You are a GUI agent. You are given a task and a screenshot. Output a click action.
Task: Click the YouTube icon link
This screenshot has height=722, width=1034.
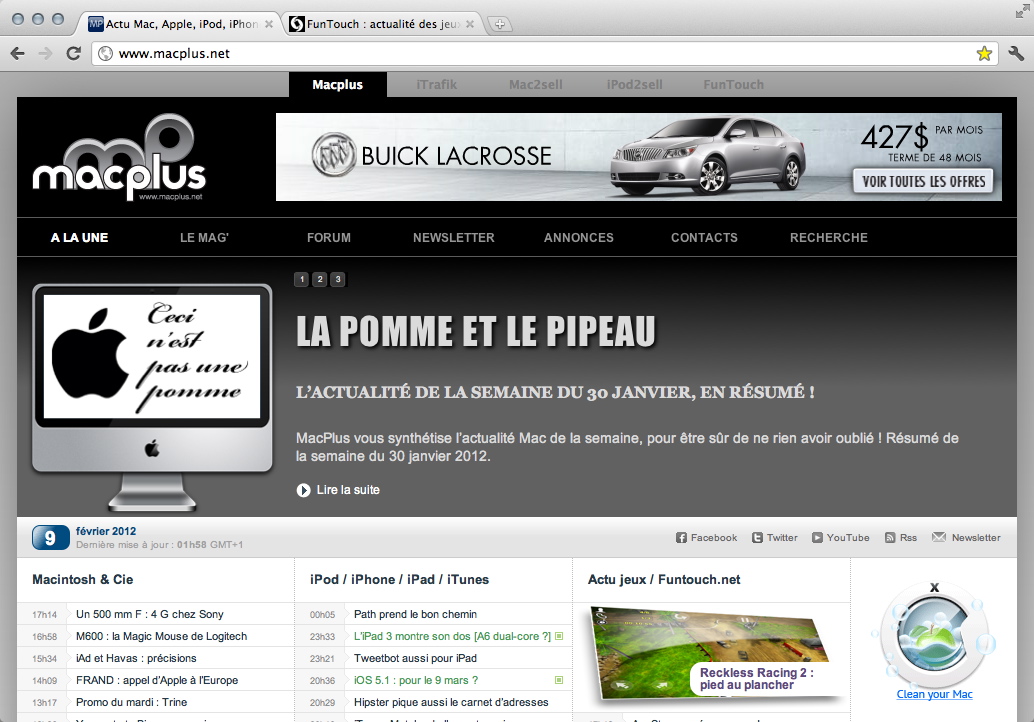click(x=817, y=538)
